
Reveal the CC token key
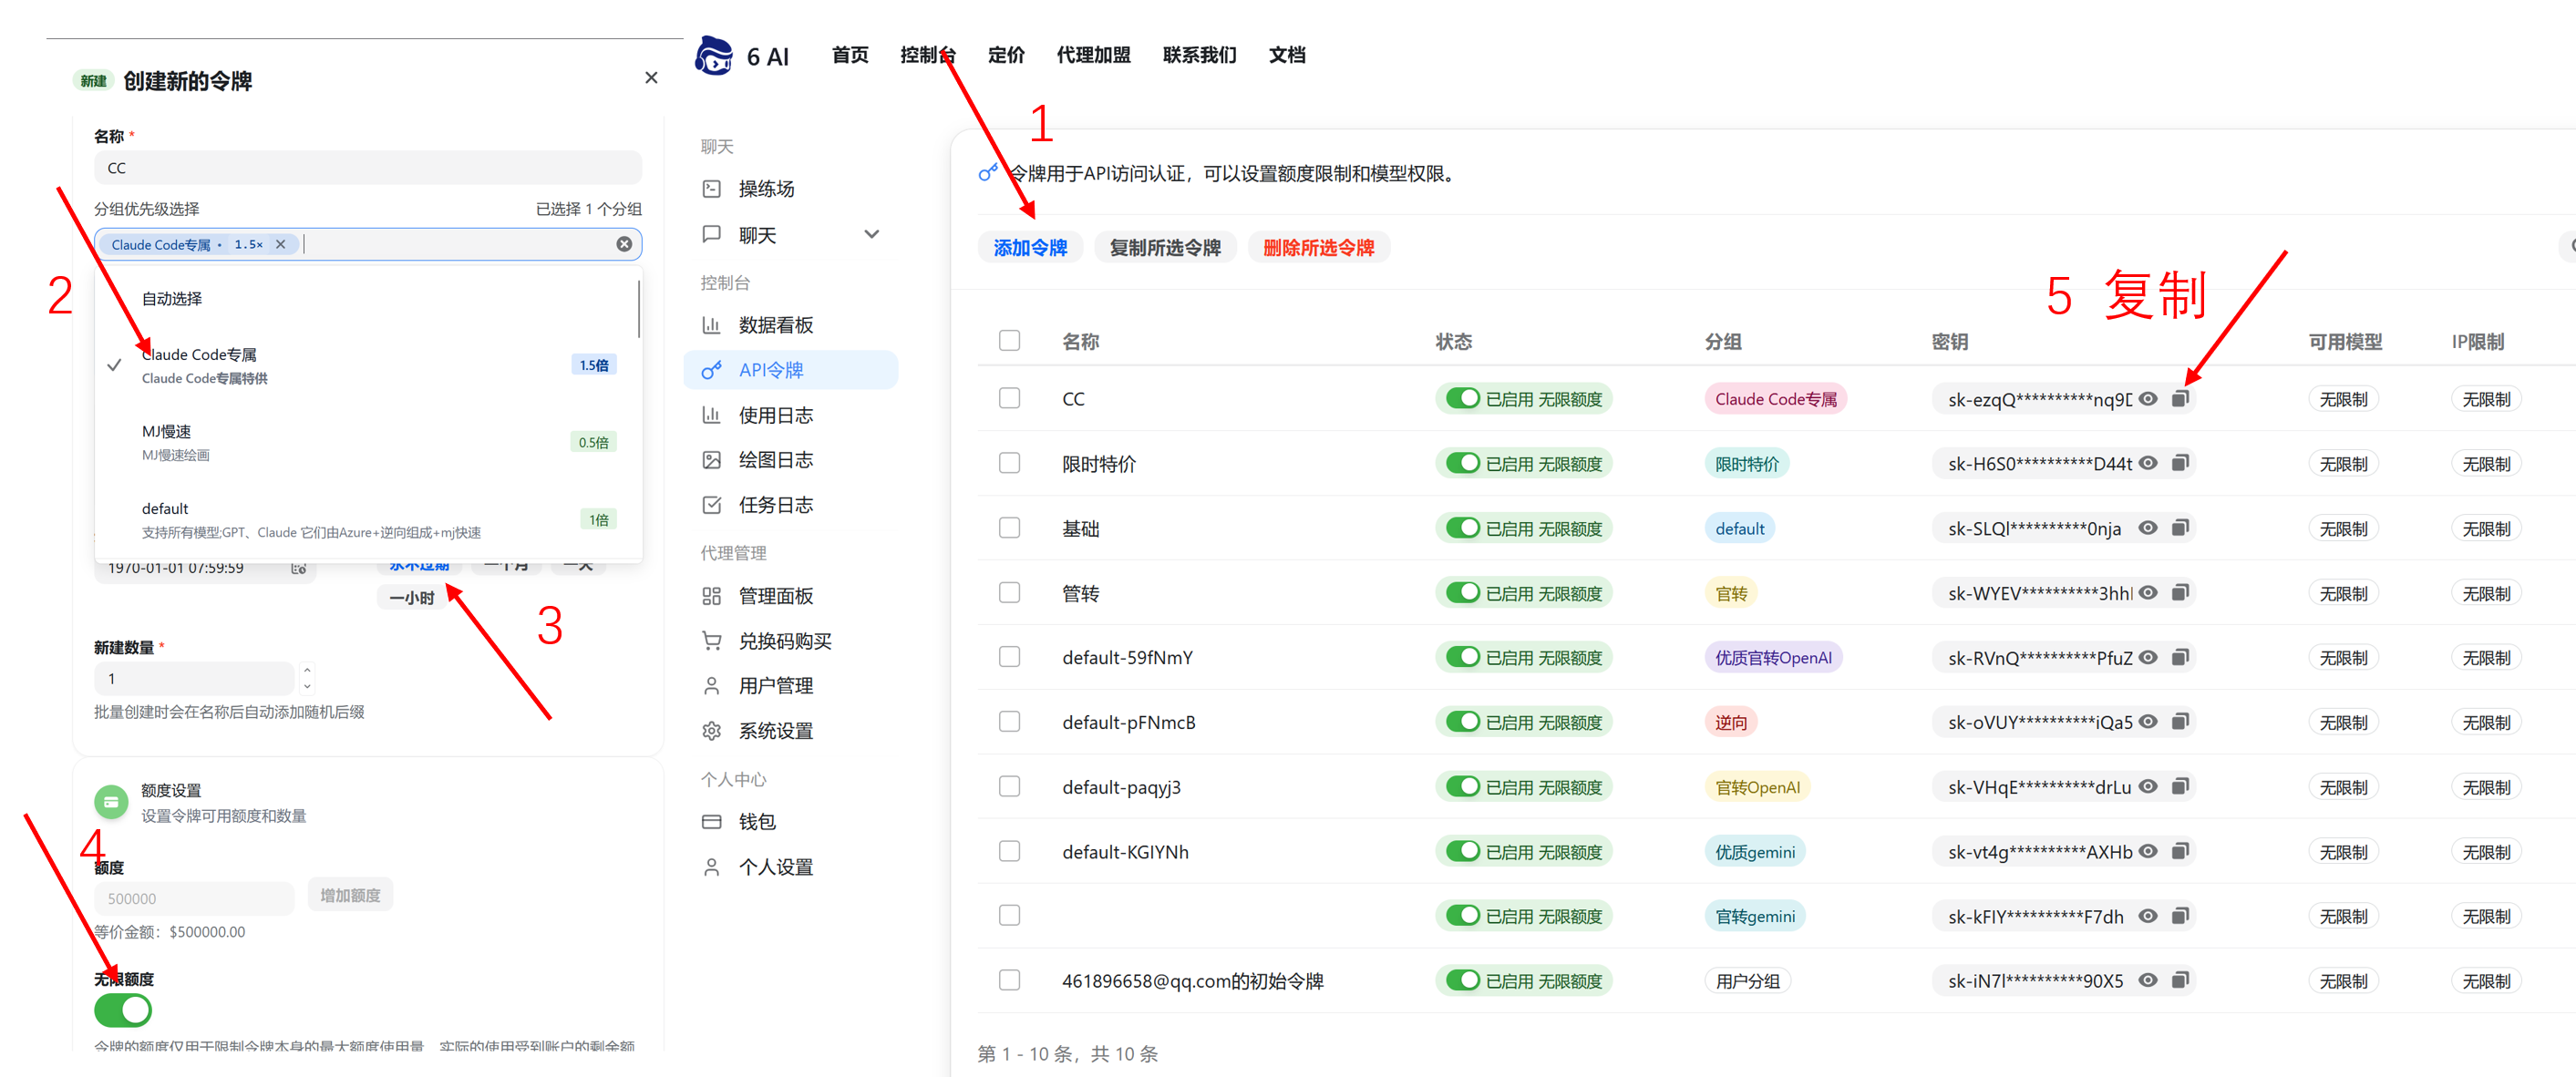pos(2148,398)
